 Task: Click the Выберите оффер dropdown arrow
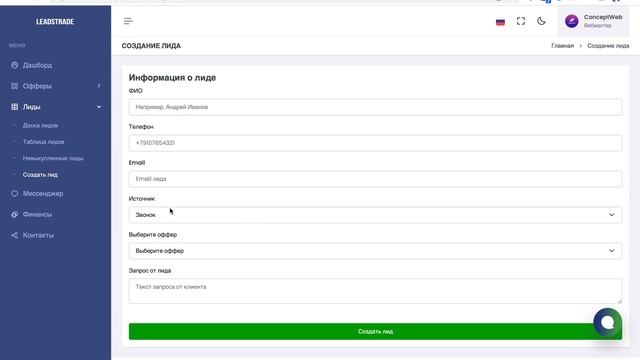click(x=611, y=251)
